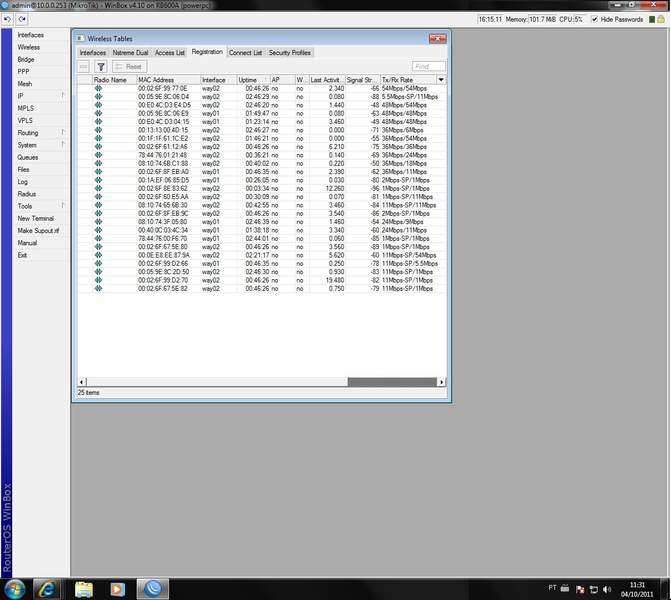The width and height of the screenshot is (671, 600).
Task: Click New Terminal in the sidebar
Action: (36, 218)
